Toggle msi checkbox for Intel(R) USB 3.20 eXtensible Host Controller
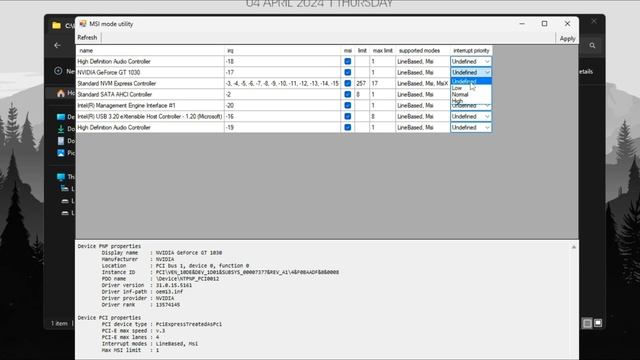Image resolution: width=640 pixels, height=360 pixels. (x=347, y=116)
